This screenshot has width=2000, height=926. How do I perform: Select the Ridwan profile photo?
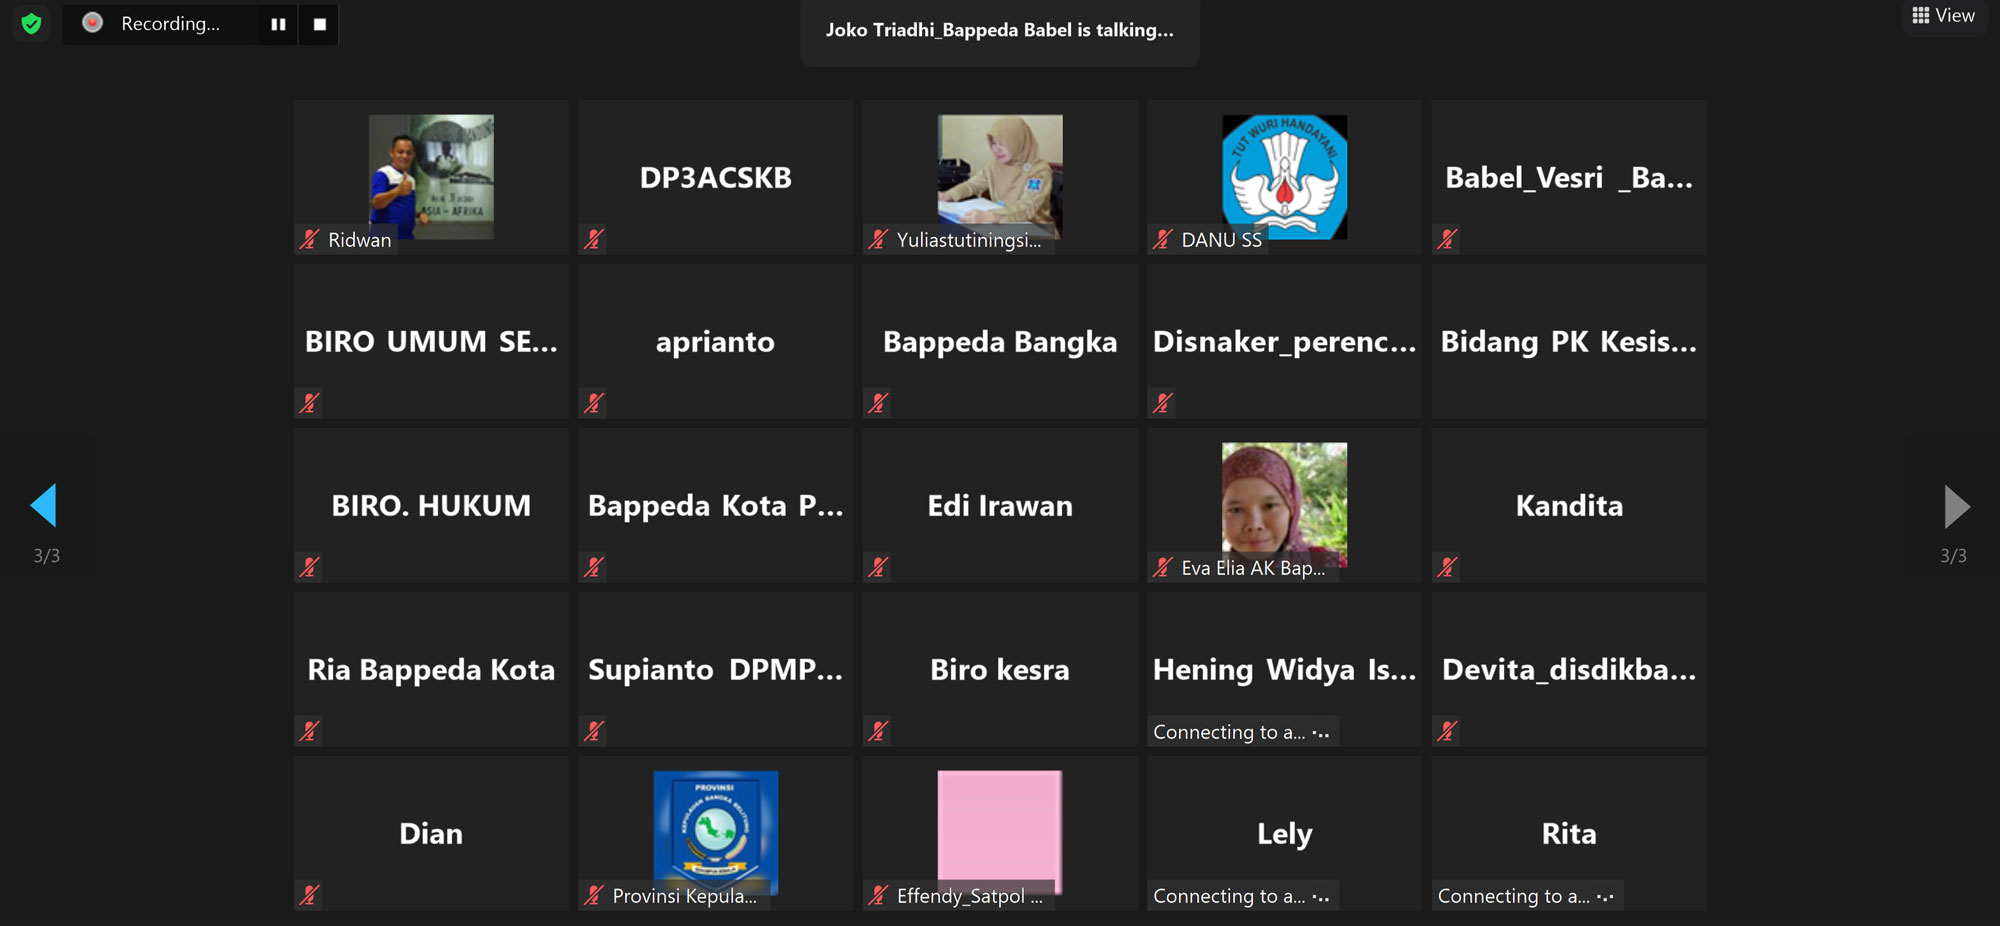[431, 176]
